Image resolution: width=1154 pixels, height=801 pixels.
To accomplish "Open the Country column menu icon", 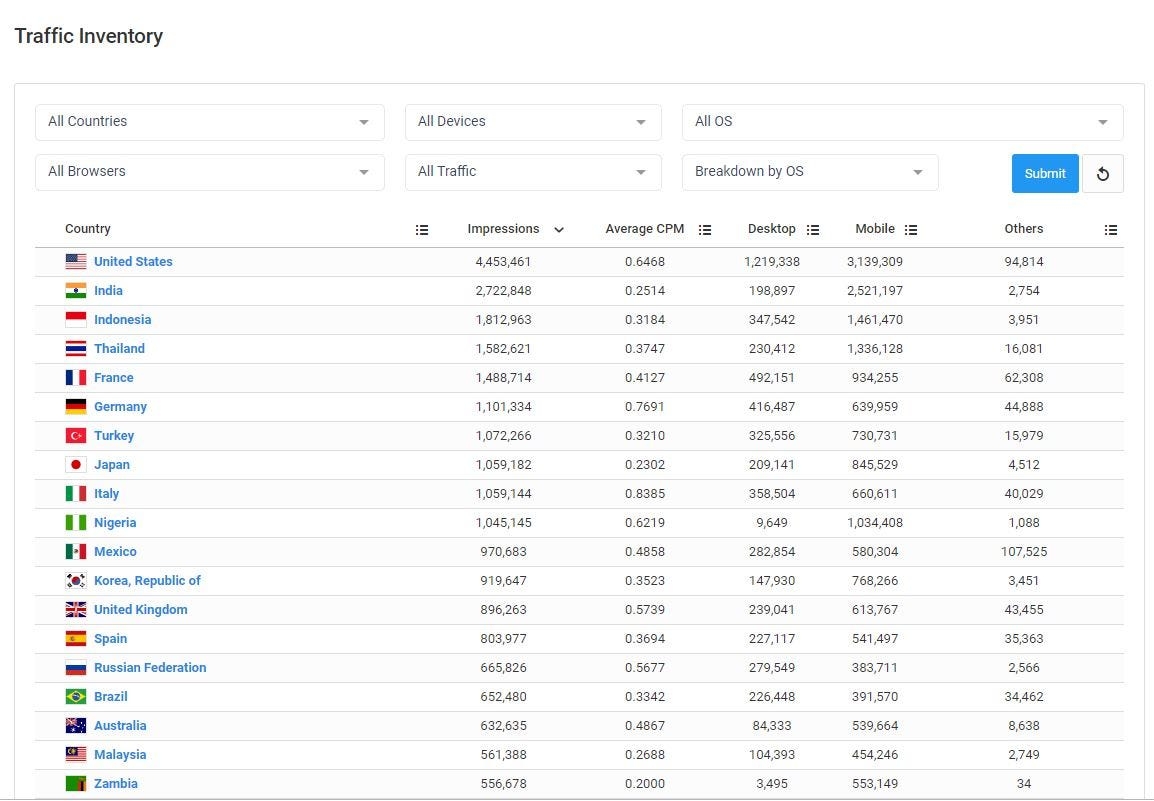I will (x=422, y=230).
